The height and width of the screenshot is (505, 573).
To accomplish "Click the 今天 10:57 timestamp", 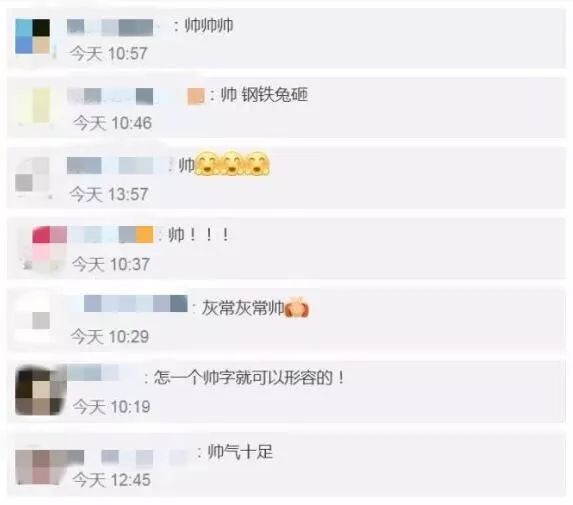I will point(109,53).
